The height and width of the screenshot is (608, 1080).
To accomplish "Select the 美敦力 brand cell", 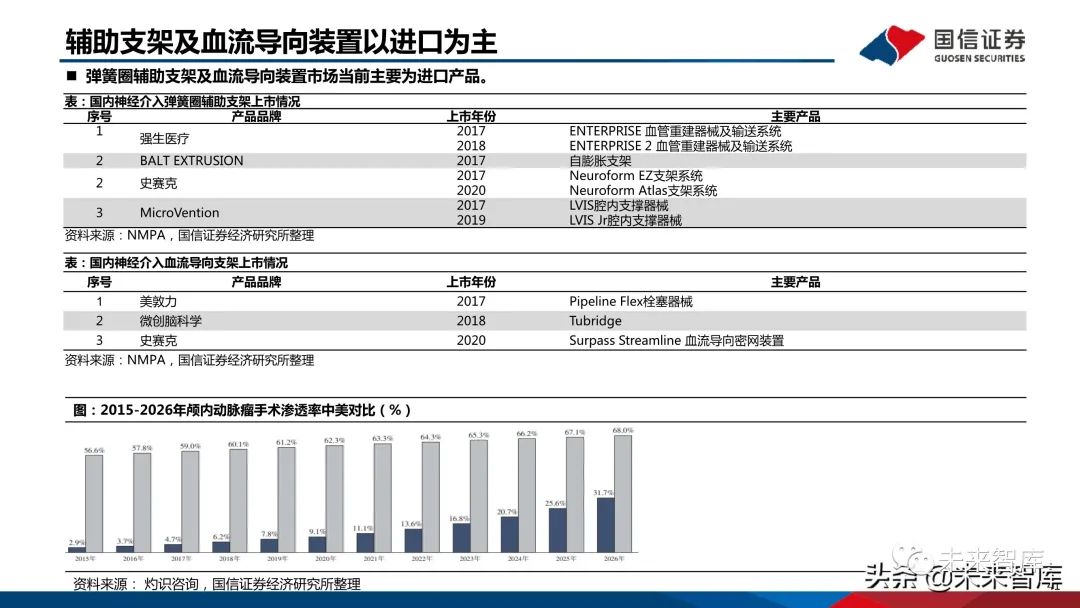I will (x=158, y=302).
